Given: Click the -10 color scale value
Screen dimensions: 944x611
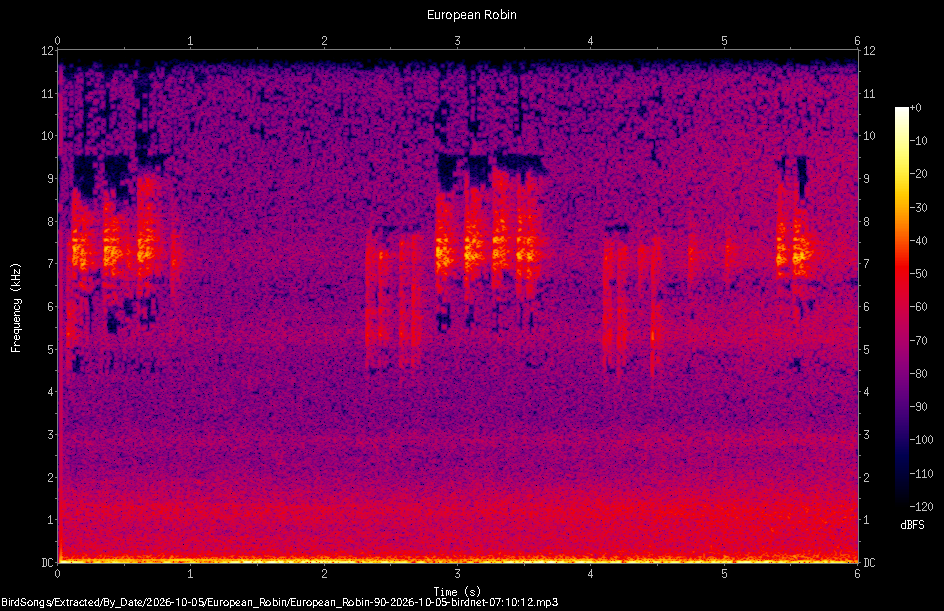Looking at the screenshot, I should pyautogui.click(x=919, y=141).
